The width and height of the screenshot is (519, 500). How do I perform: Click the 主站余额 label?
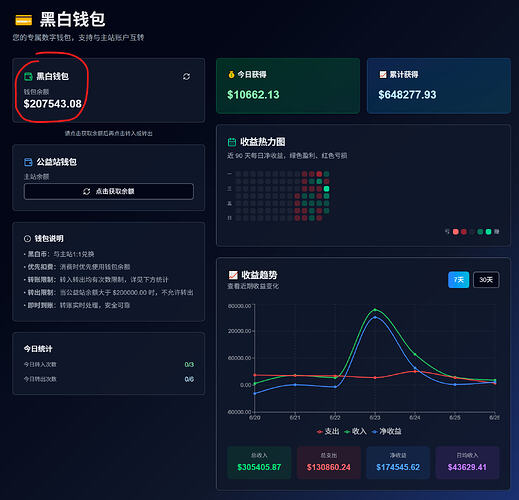(36, 177)
